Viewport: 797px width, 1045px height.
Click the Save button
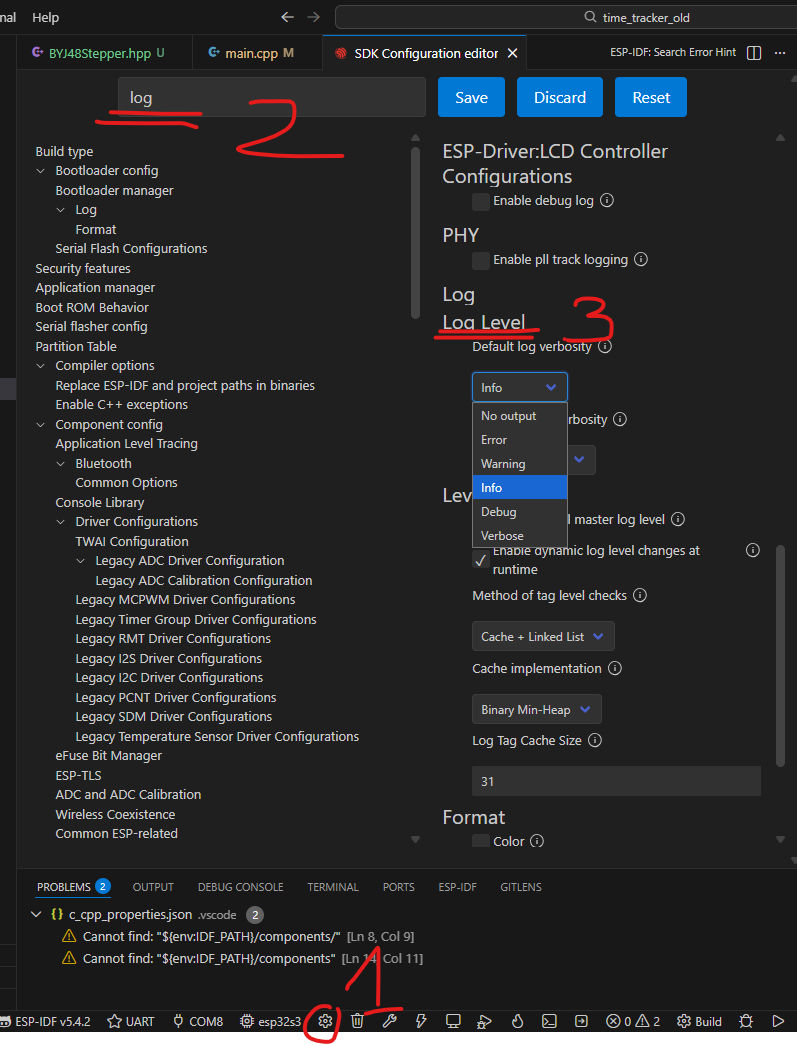pyautogui.click(x=471, y=97)
